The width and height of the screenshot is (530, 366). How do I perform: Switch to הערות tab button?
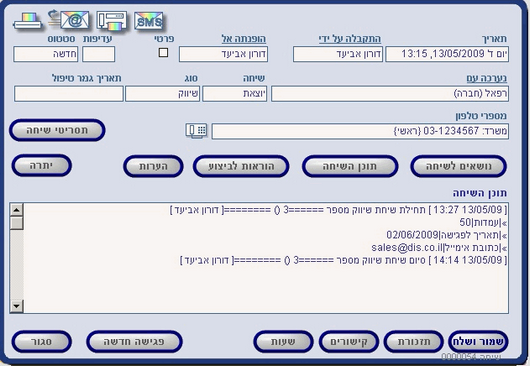153,166
